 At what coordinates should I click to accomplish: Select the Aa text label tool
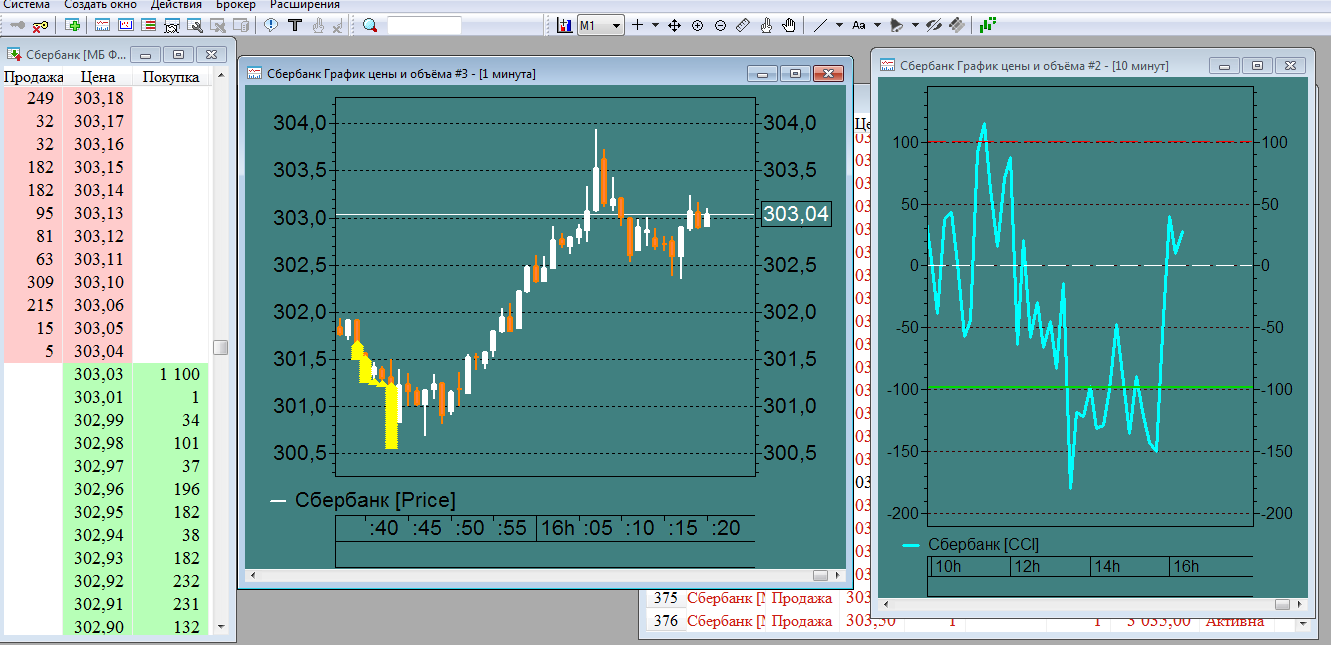(858, 25)
